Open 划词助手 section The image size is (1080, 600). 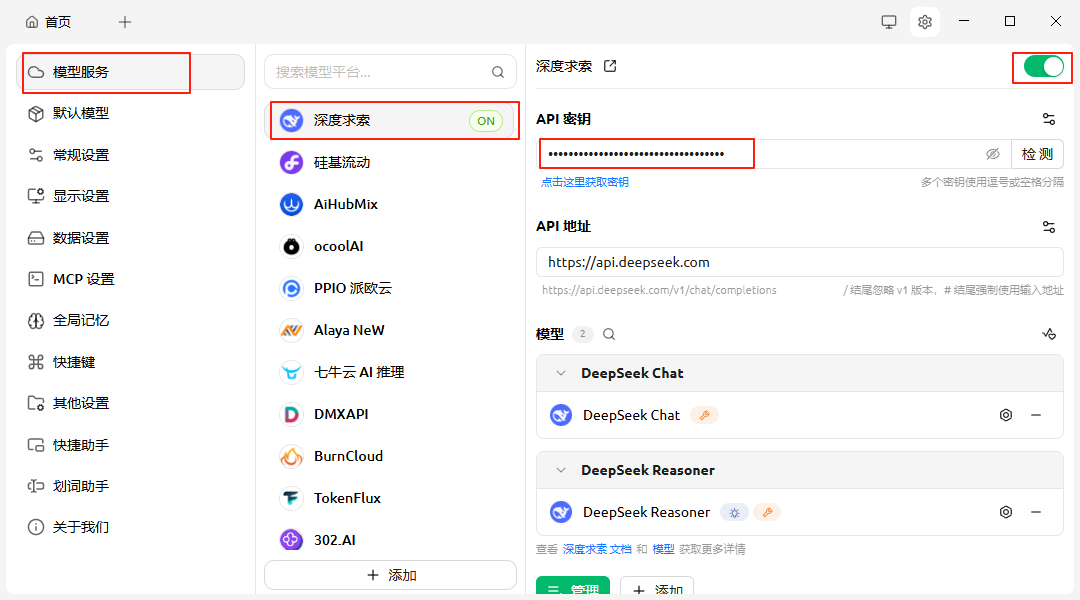tap(130, 486)
